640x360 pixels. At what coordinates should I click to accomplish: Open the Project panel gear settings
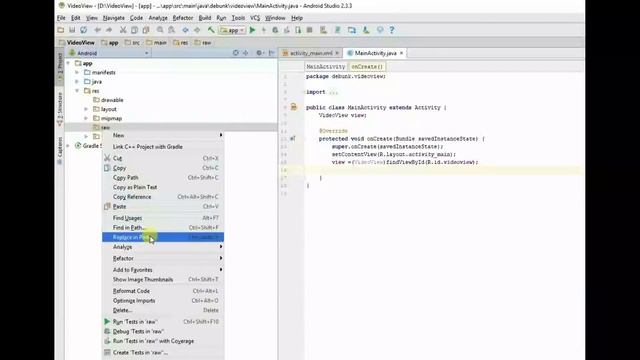[x=259, y=53]
